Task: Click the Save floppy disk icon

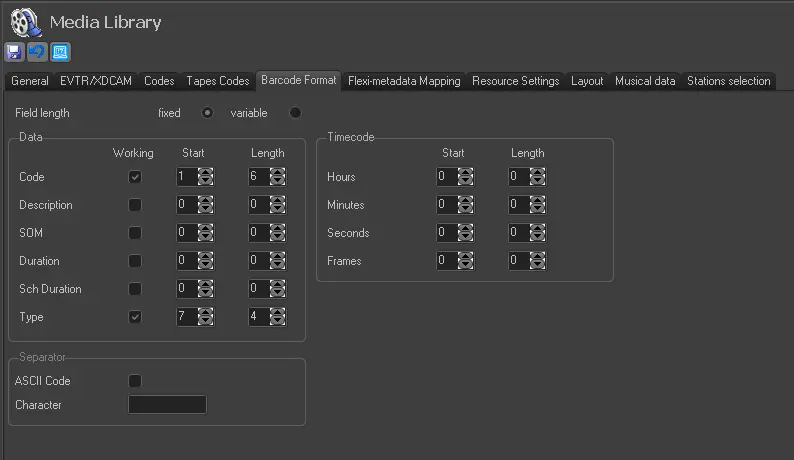Action: point(15,52)
